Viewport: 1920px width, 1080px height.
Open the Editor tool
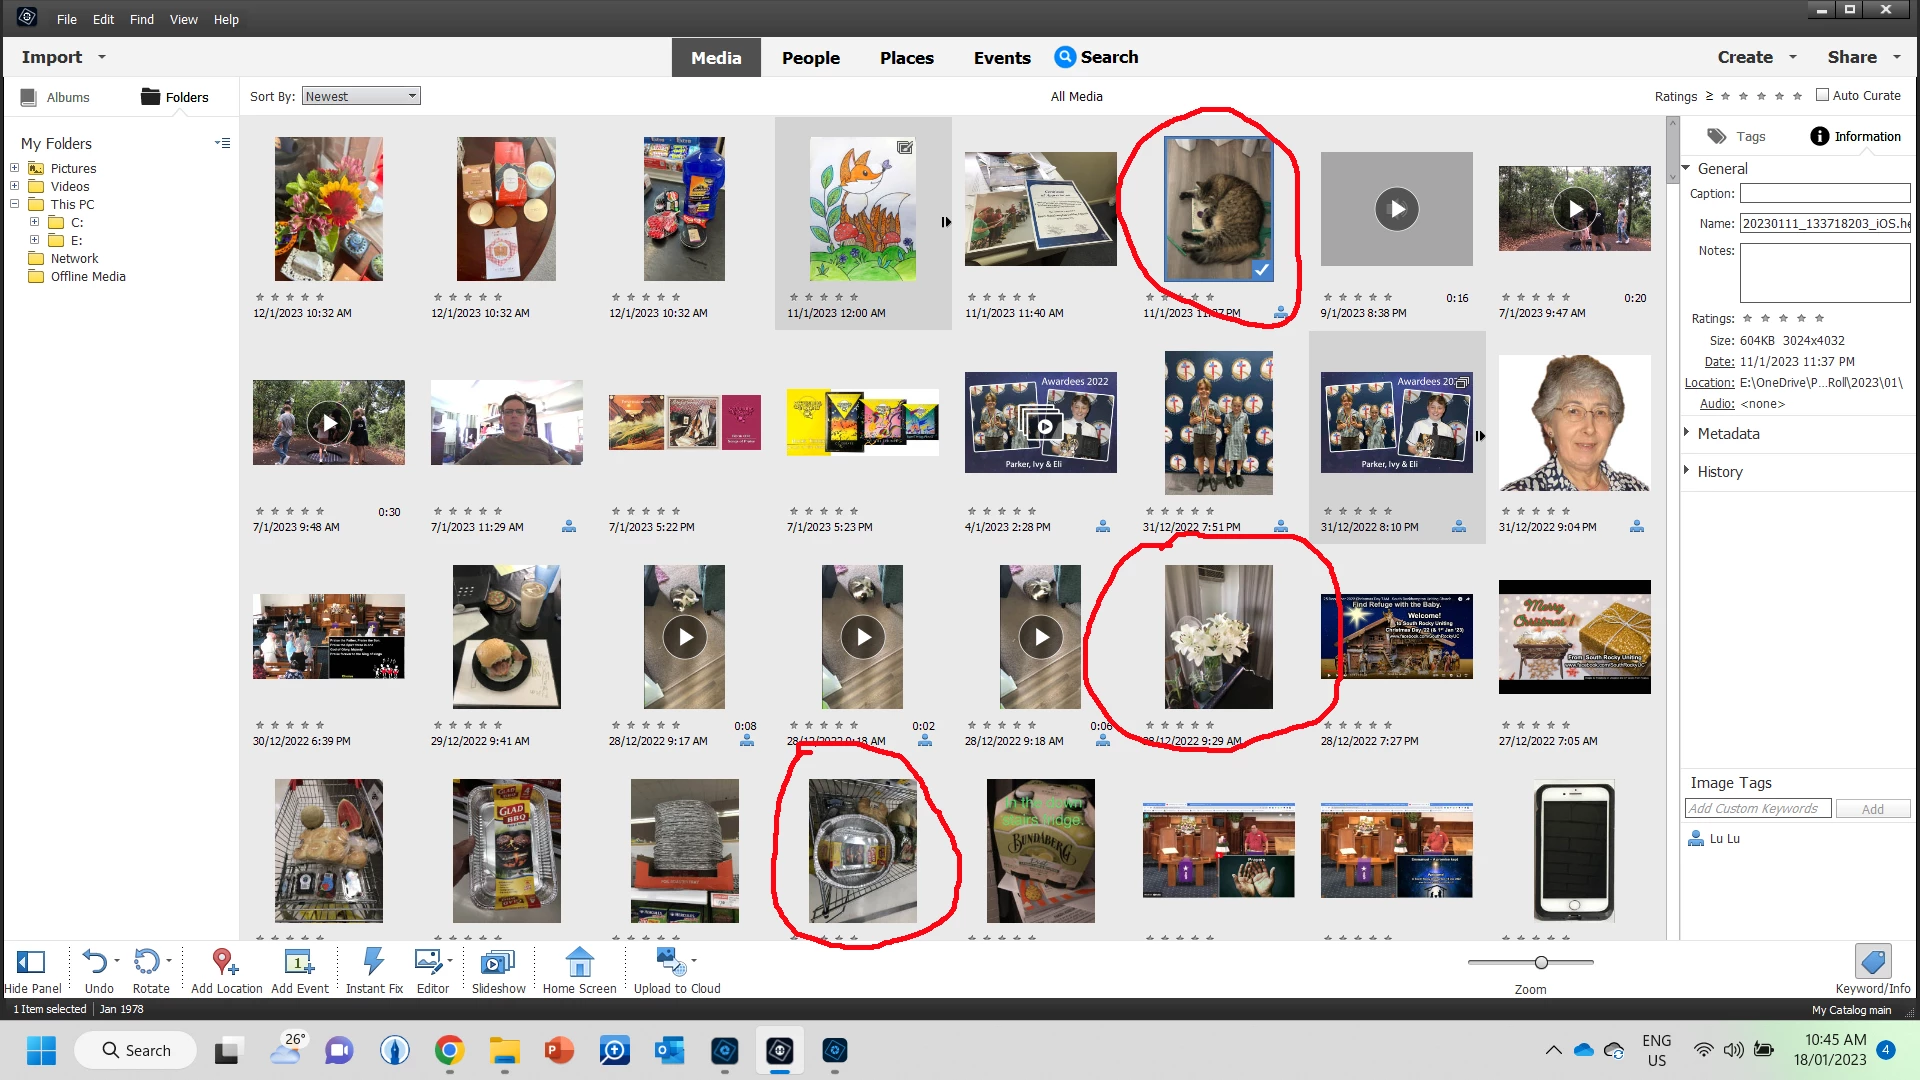point(429,962)
